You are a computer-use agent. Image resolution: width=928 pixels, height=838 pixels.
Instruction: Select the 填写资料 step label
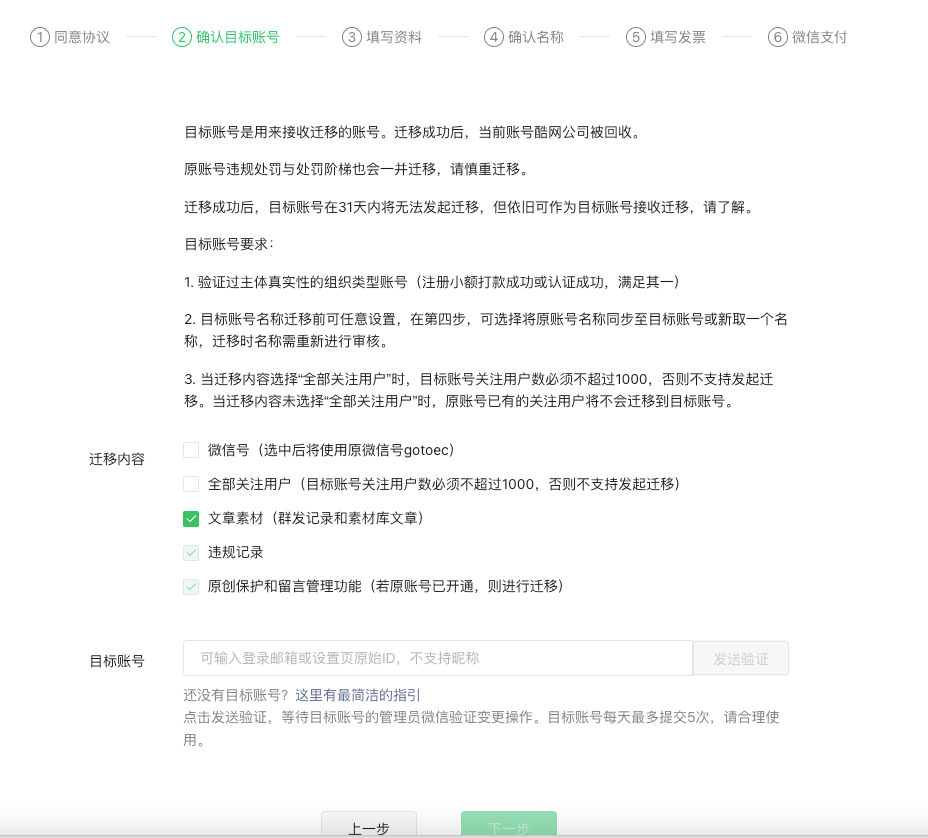click(394, 37)
